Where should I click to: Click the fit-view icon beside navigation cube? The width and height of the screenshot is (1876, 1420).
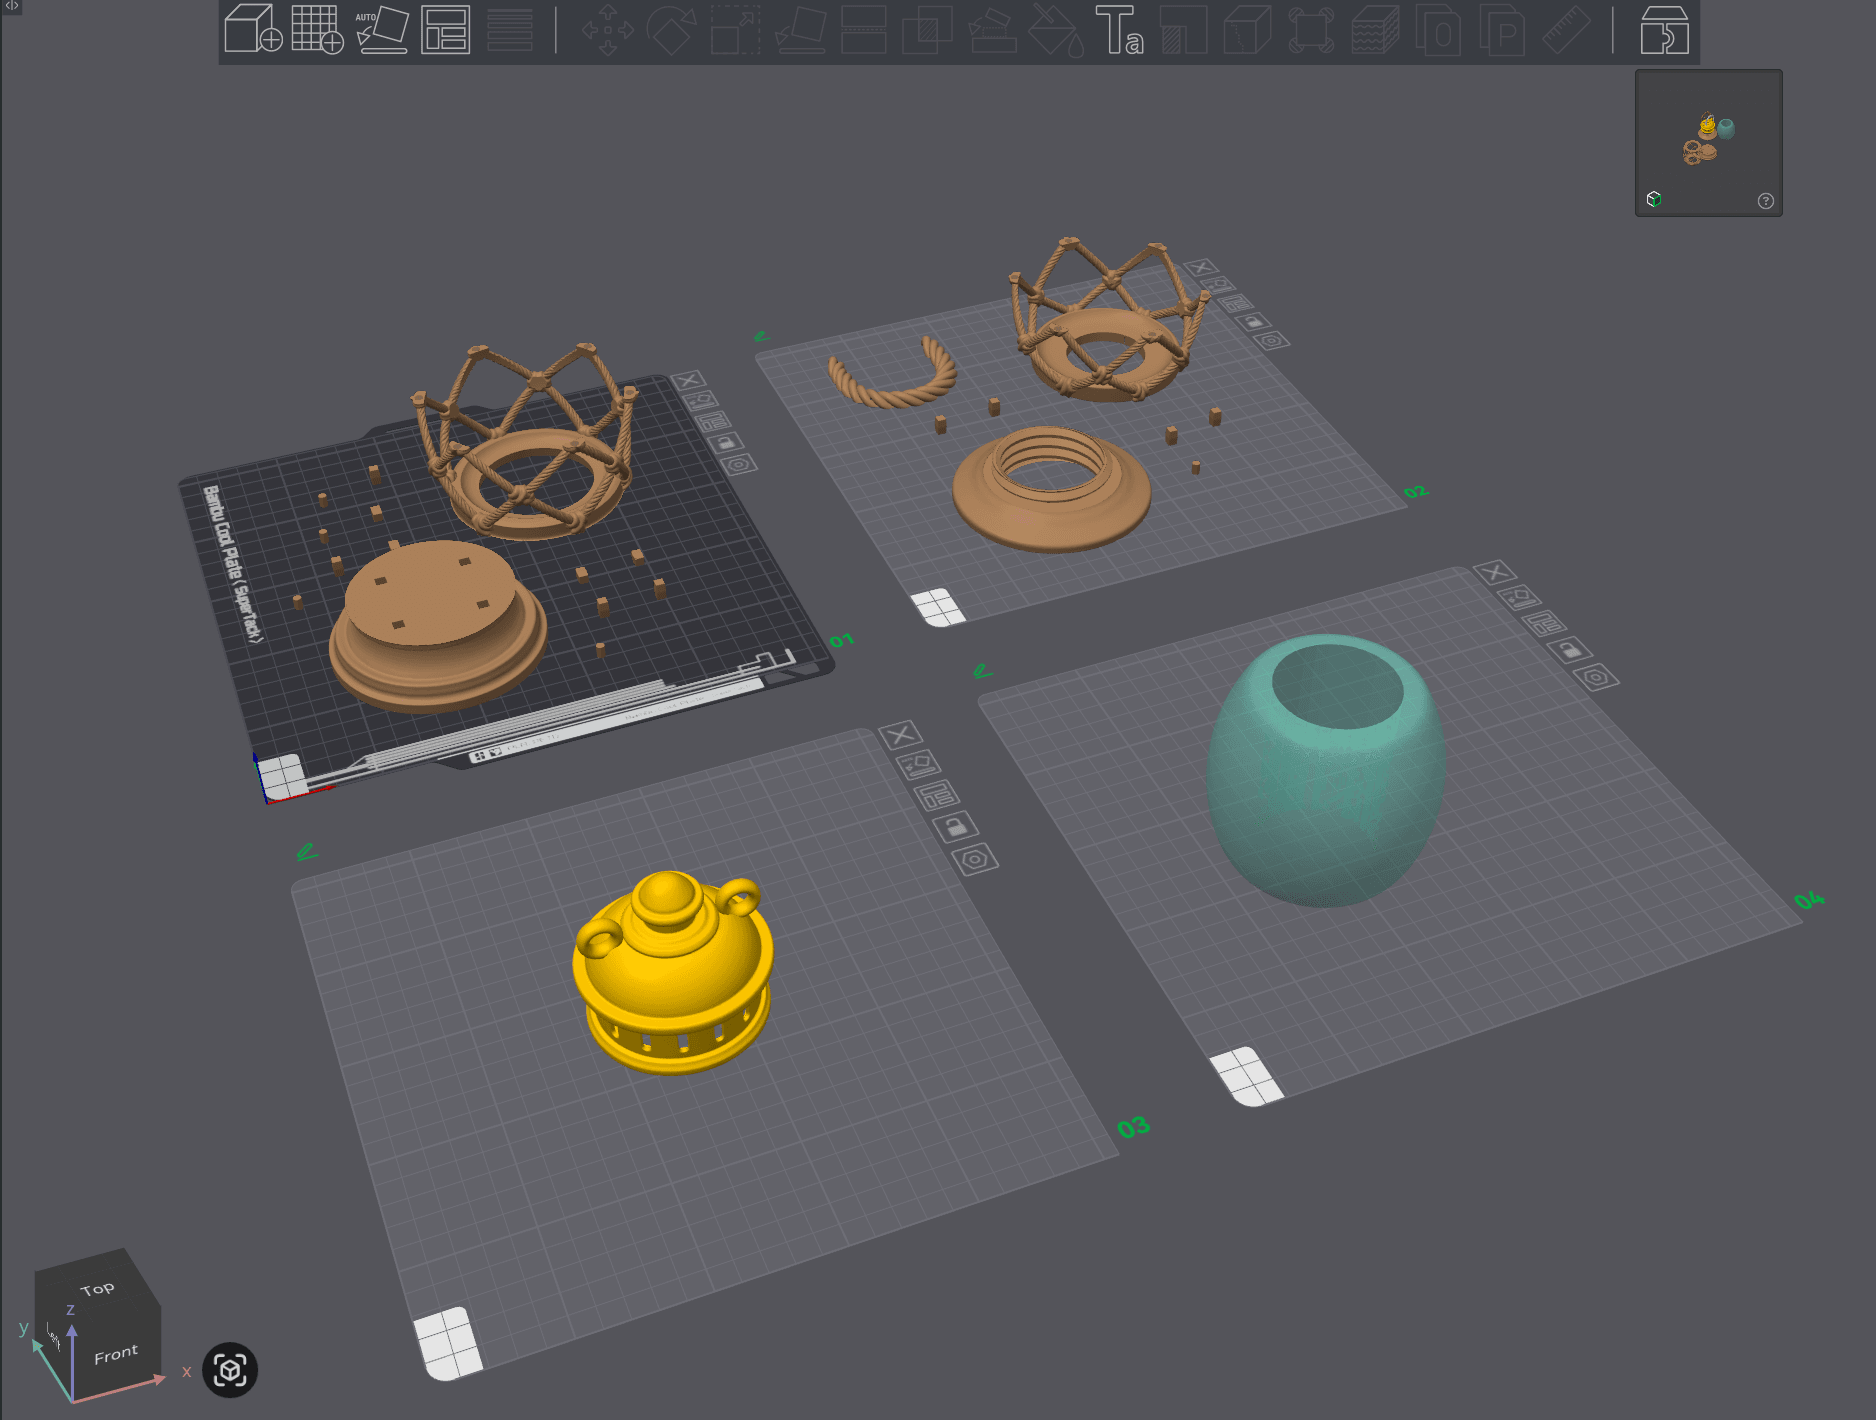230,1370
